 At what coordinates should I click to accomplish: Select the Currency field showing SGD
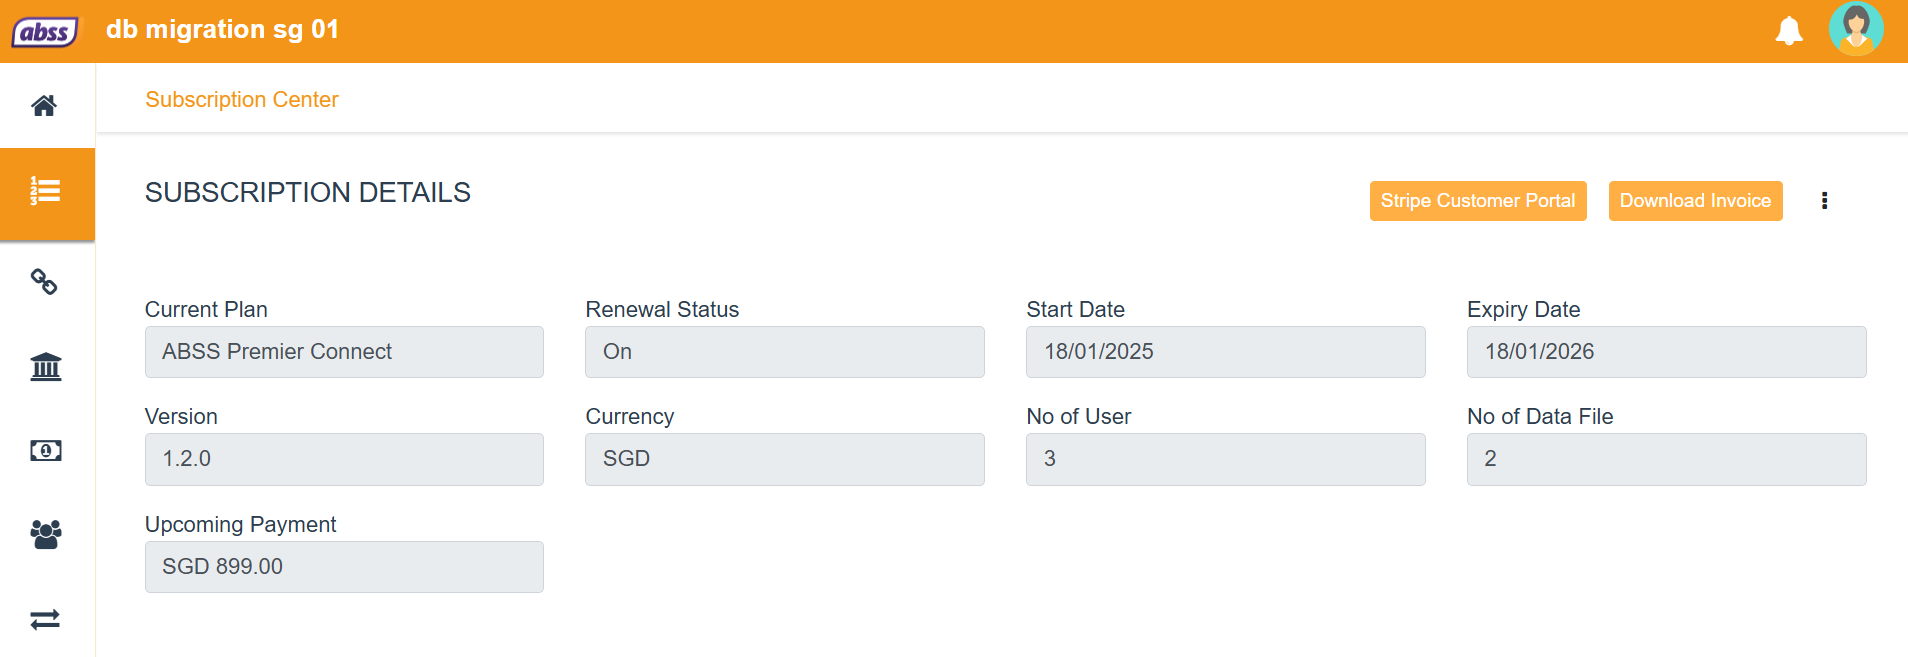[784, 459]
